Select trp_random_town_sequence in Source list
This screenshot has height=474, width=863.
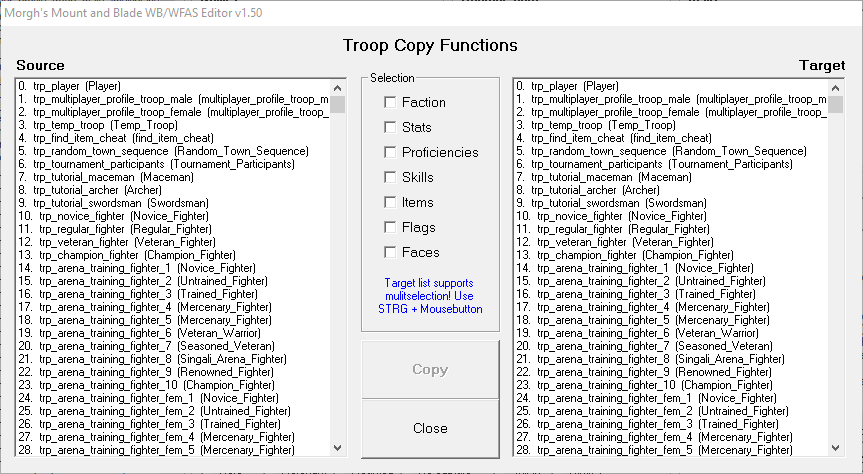[173, 151]
